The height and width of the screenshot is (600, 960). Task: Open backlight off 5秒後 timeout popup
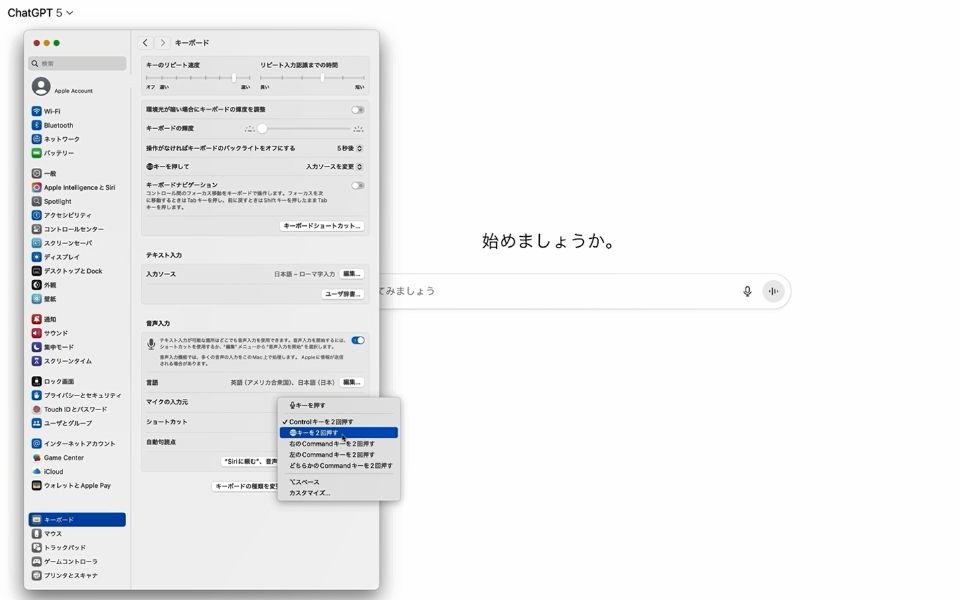349,148
